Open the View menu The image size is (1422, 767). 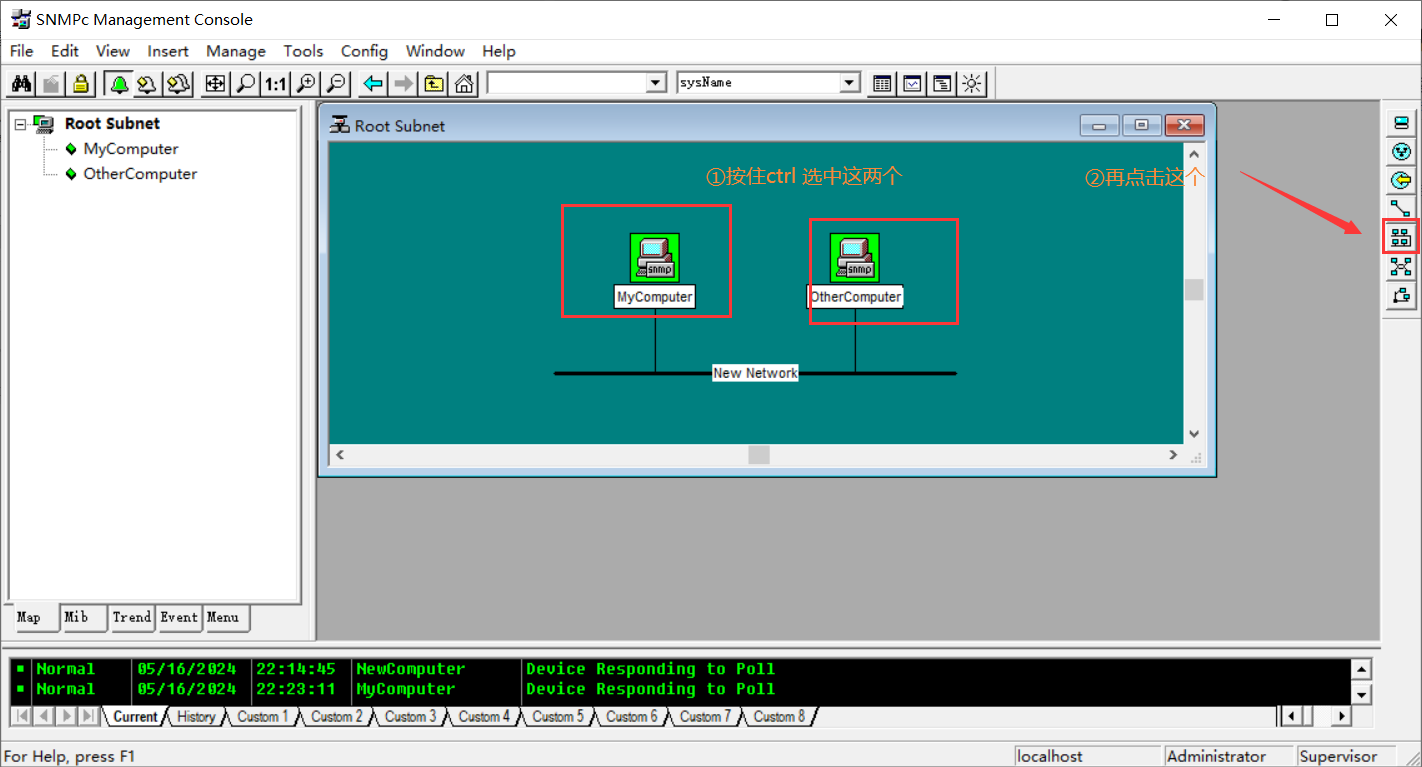coord(113,51)
